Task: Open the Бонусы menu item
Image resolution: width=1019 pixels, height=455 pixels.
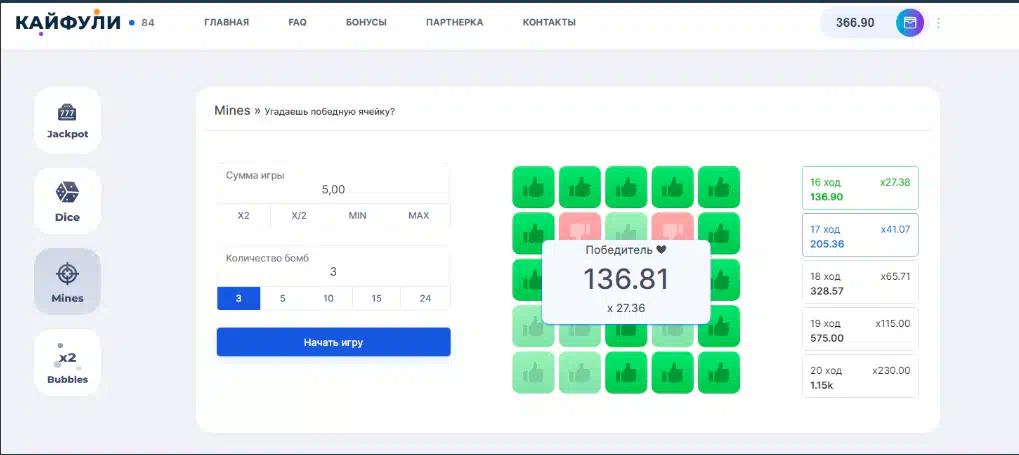Action: 366,22
